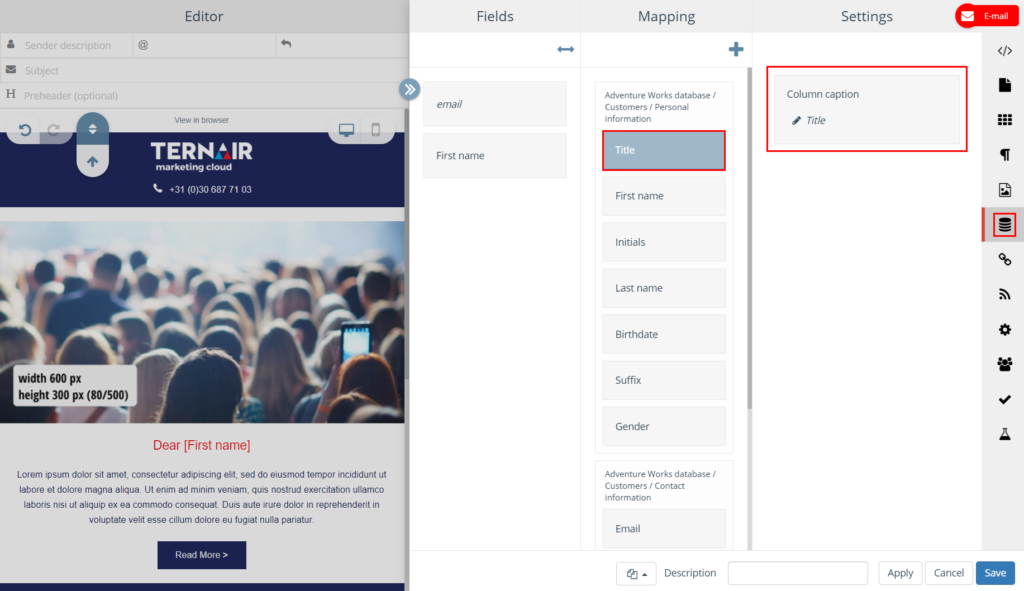
Task: Click the Ternair marketing cloud logo
Action: click(x=202, y=157)
